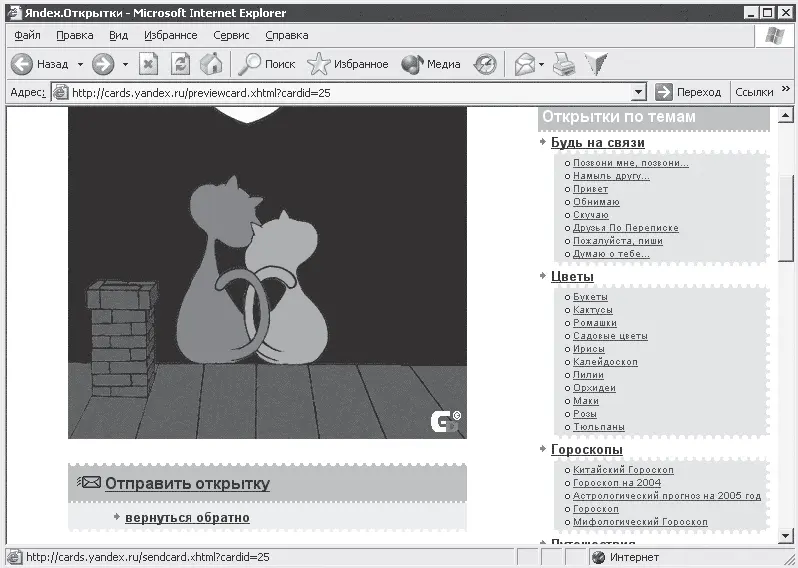Viewport: 798px width, 568px height.
Task: Open the Файл menu
Action: [x=27, y=35]
